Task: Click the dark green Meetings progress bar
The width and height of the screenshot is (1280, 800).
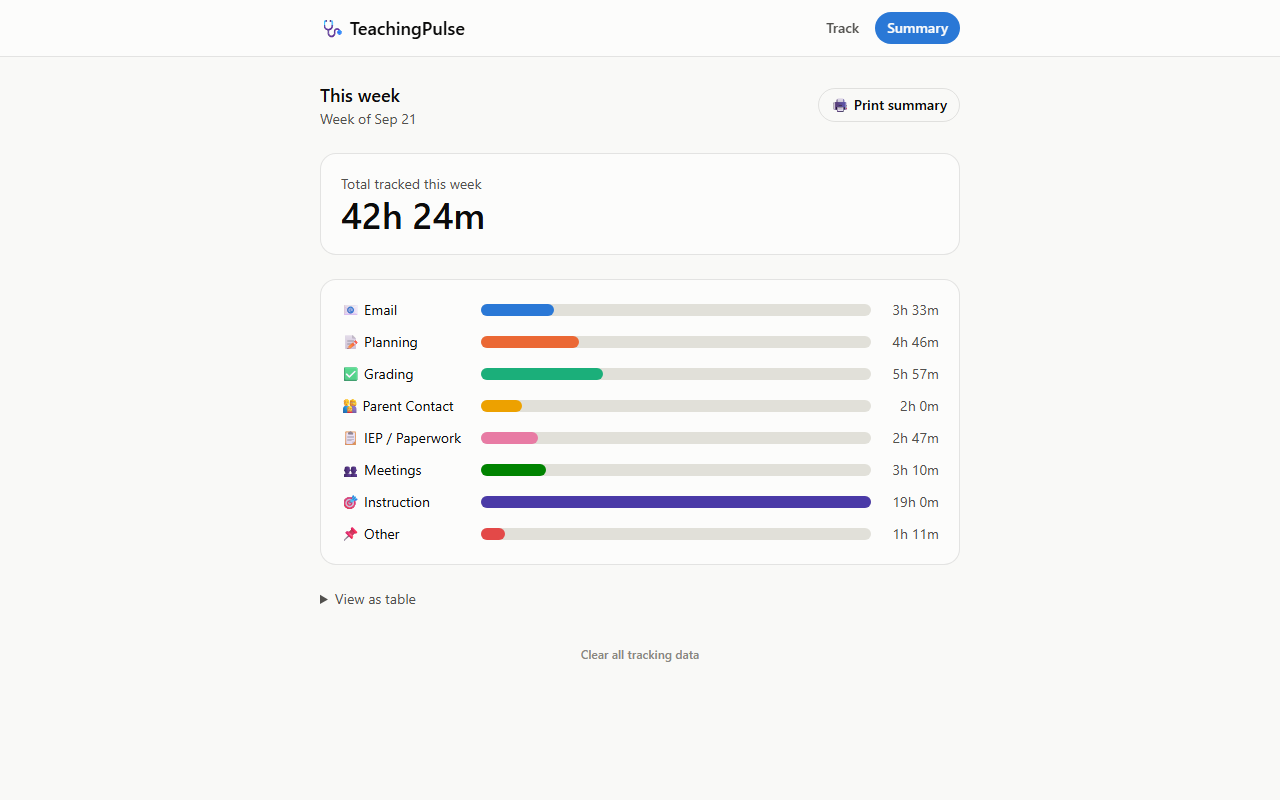Action: click(x=513, y=470)
